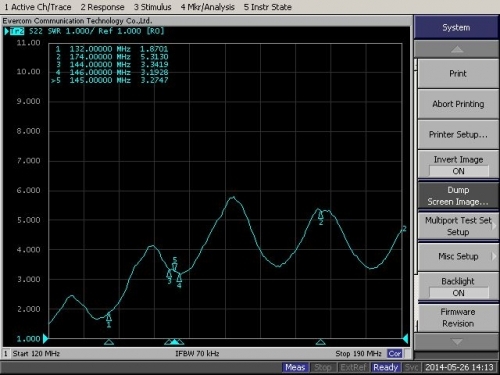Open the Mkr/Analysis menu
Viewport: 500px width, 375px height.
[x=208, y=7]
